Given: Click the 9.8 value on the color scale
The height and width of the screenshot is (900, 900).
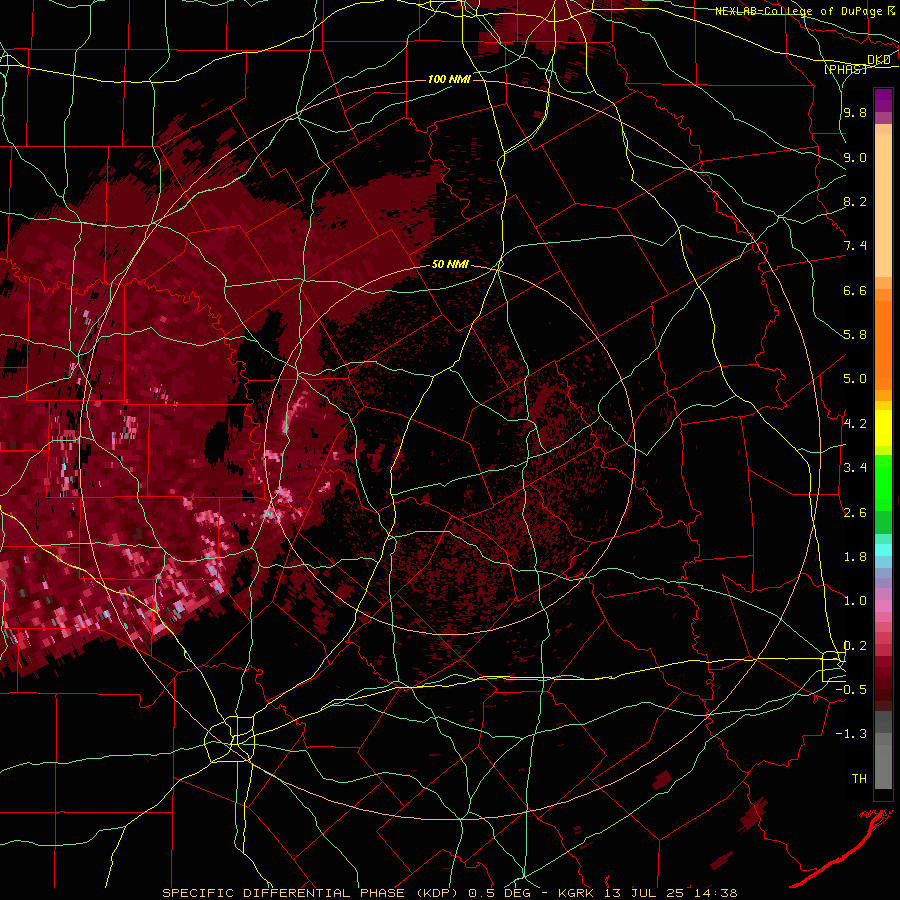Looking at the screenshot, I should tap(855, 112).
